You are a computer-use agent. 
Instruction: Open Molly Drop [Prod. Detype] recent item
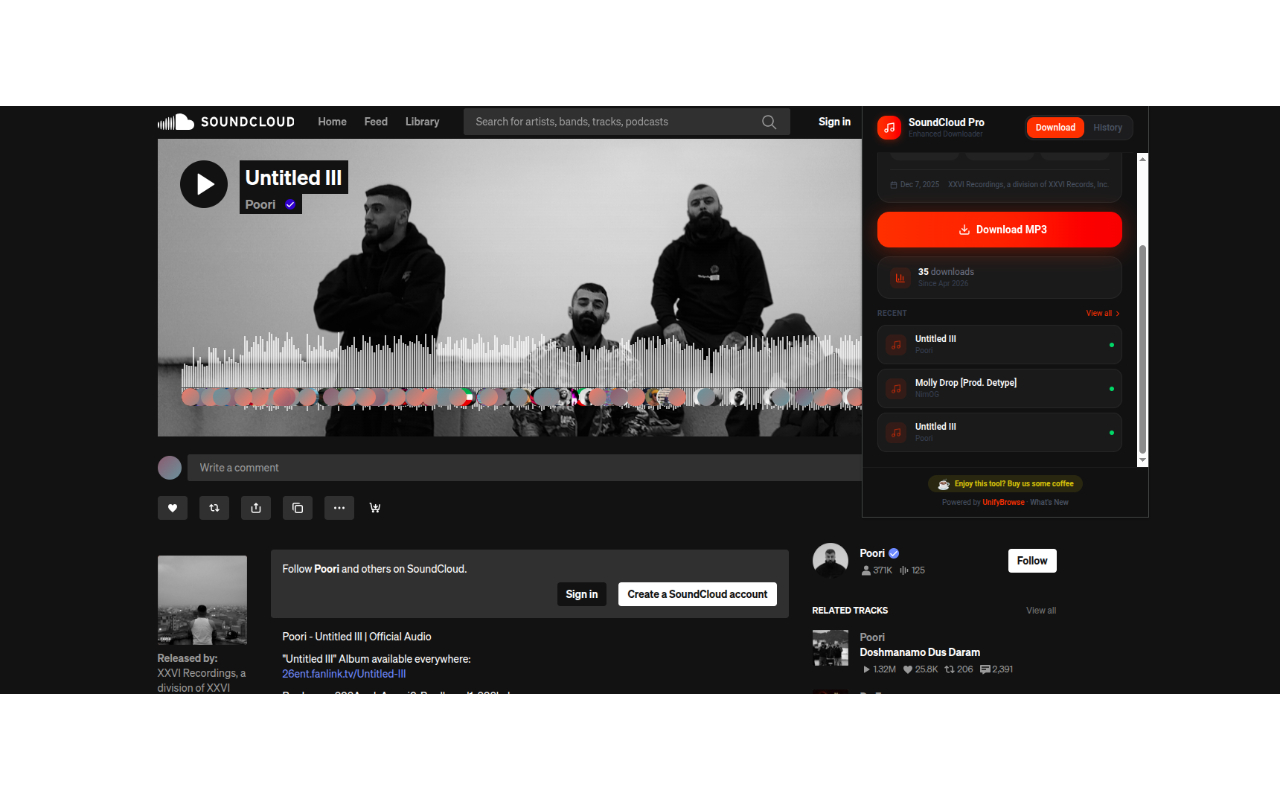(x=999, y=388)
